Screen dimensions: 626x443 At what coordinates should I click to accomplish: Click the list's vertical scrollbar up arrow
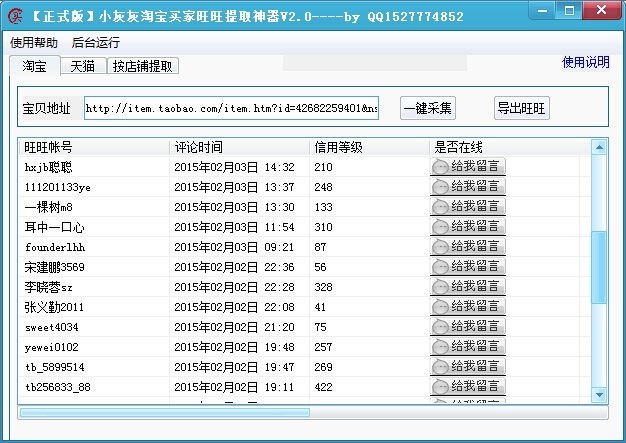point(599,147)
